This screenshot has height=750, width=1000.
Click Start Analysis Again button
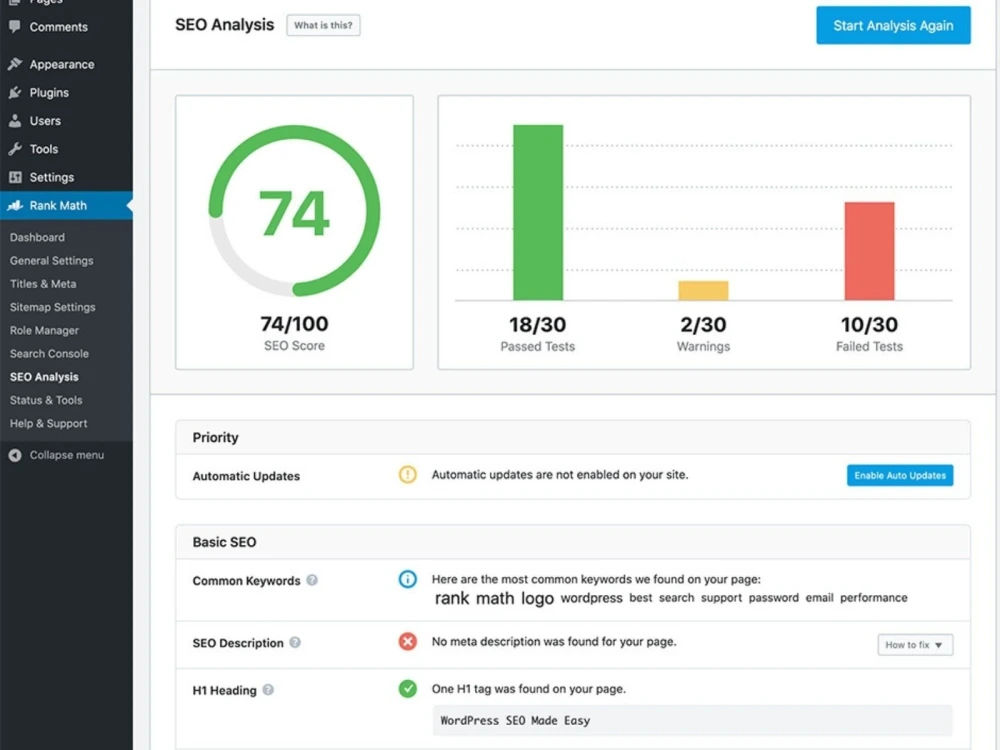click(x=893, y=26)
